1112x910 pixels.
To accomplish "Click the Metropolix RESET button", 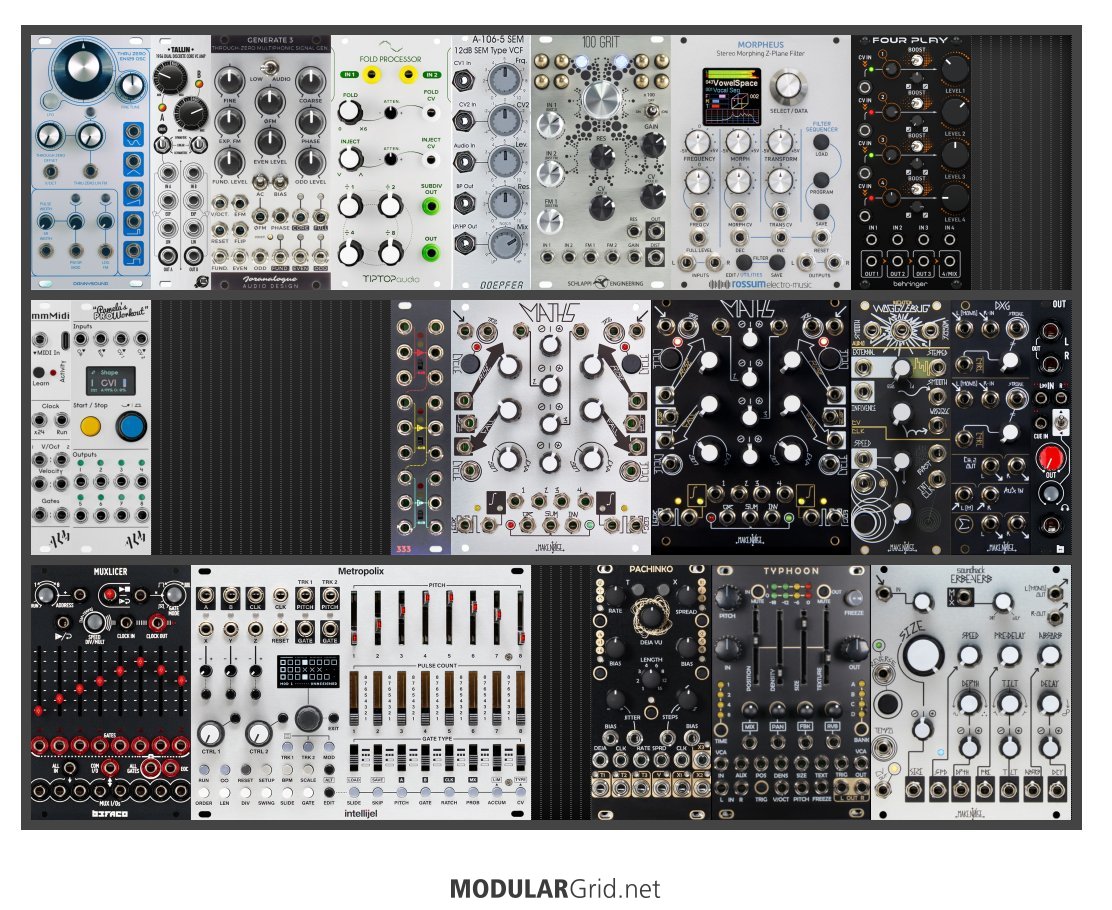I will (245, 769).
